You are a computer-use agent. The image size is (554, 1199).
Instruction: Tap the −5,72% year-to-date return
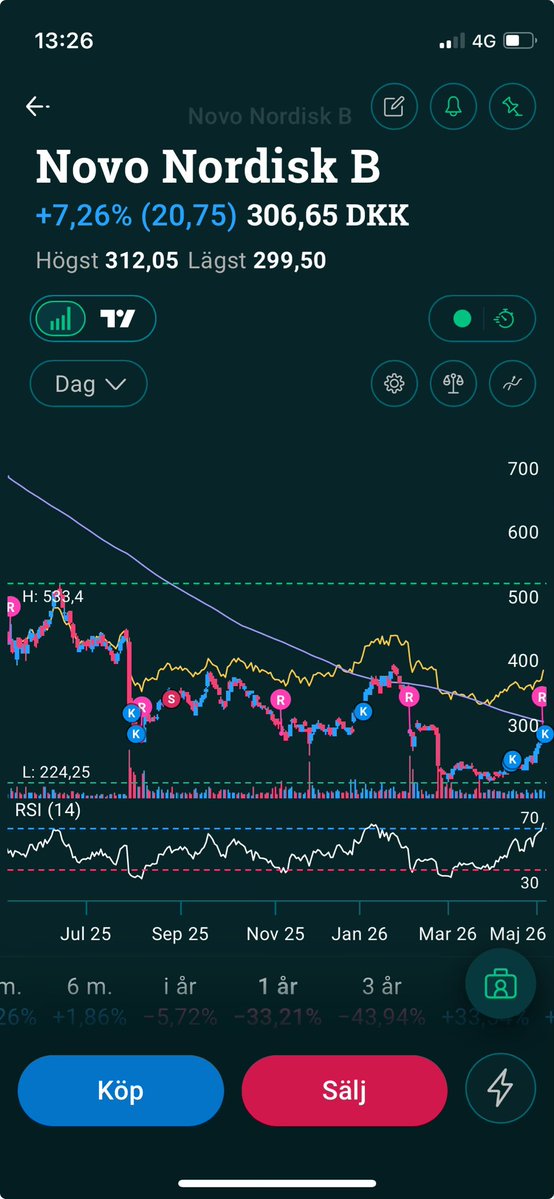(x=181, y=1017)
